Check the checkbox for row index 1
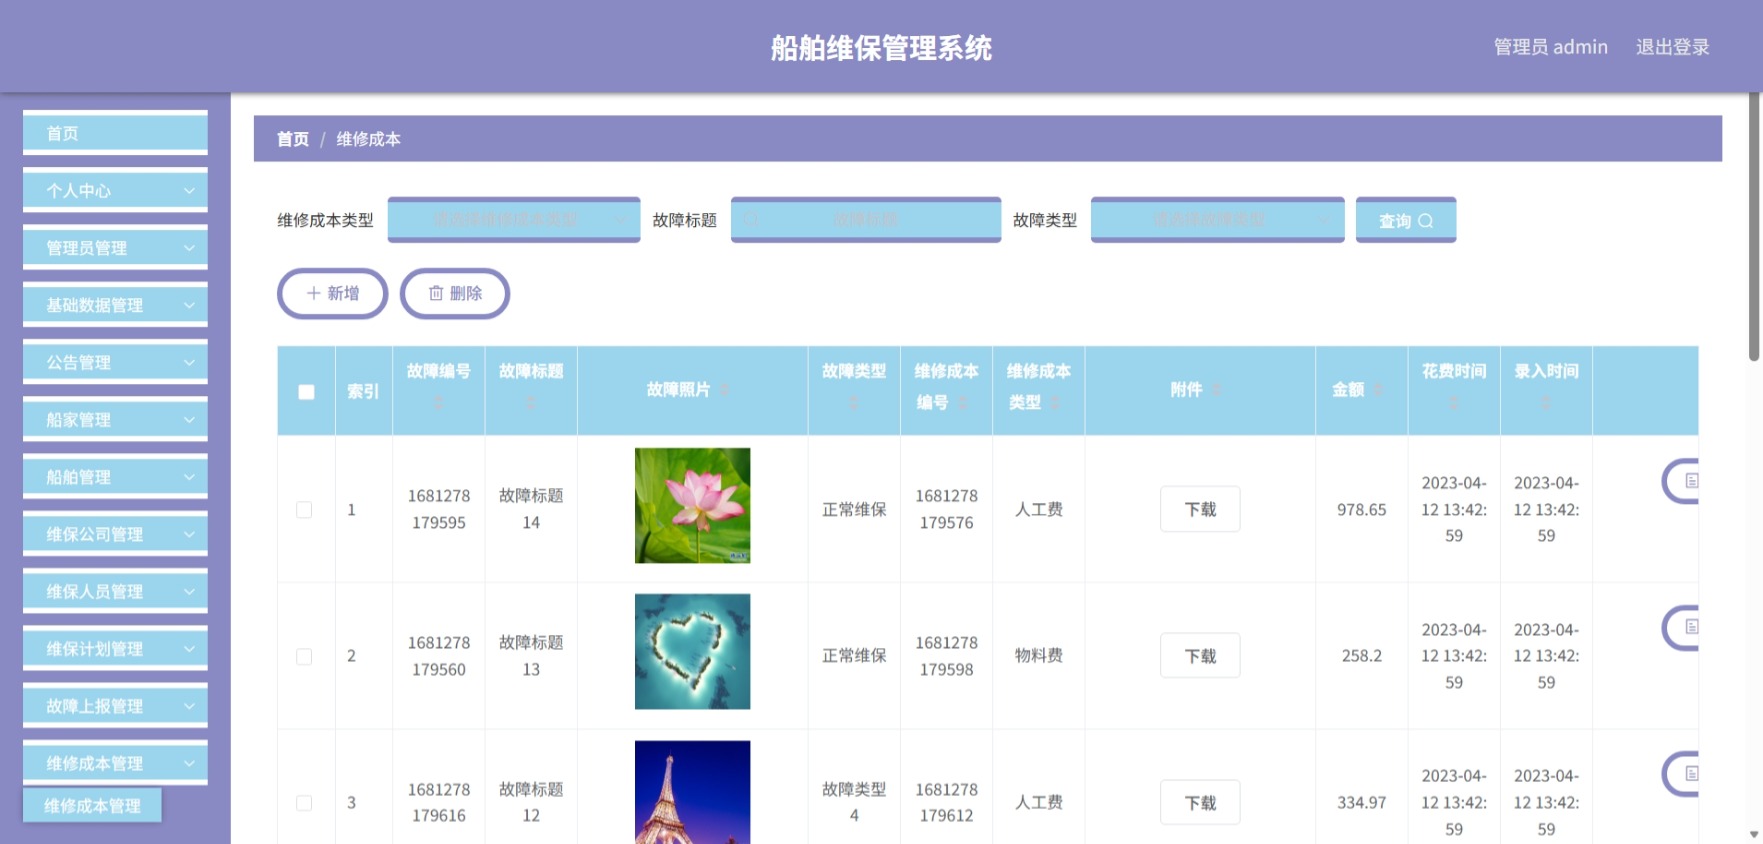The width and height of the screenshot is (1763, 844). pyautogui.click(x=304, y=510)
